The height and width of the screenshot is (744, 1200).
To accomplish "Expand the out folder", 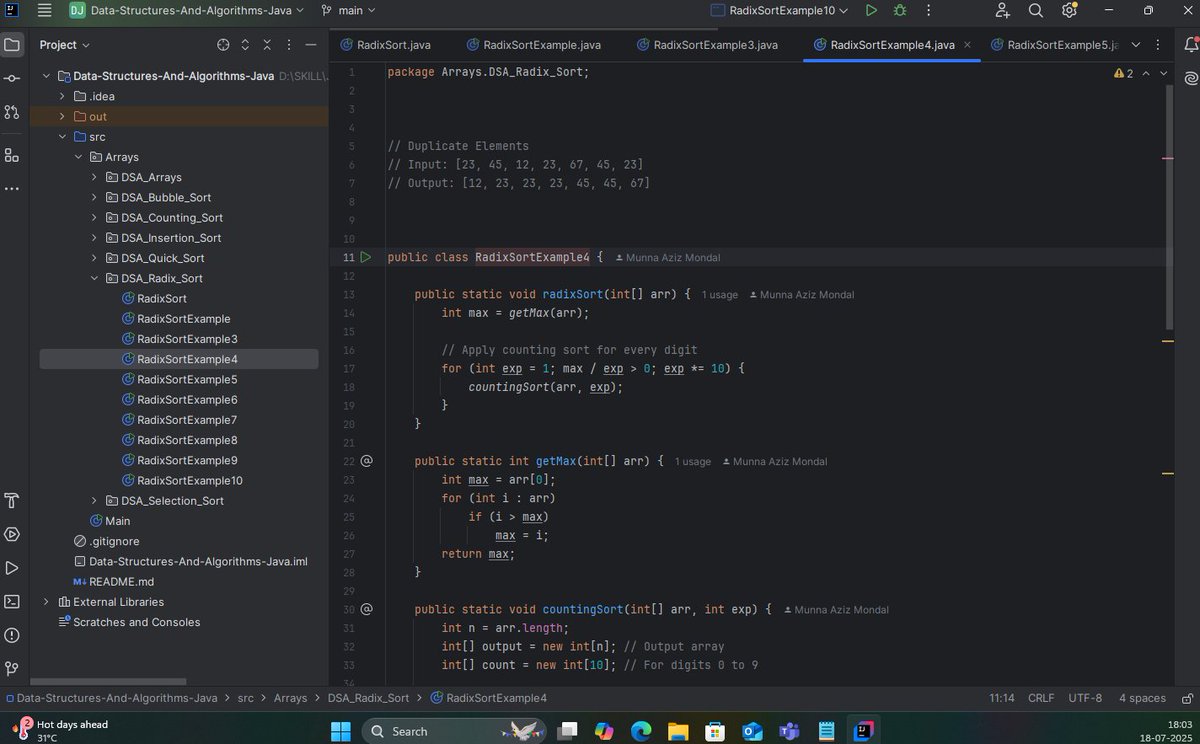I will tap(62, 116).
